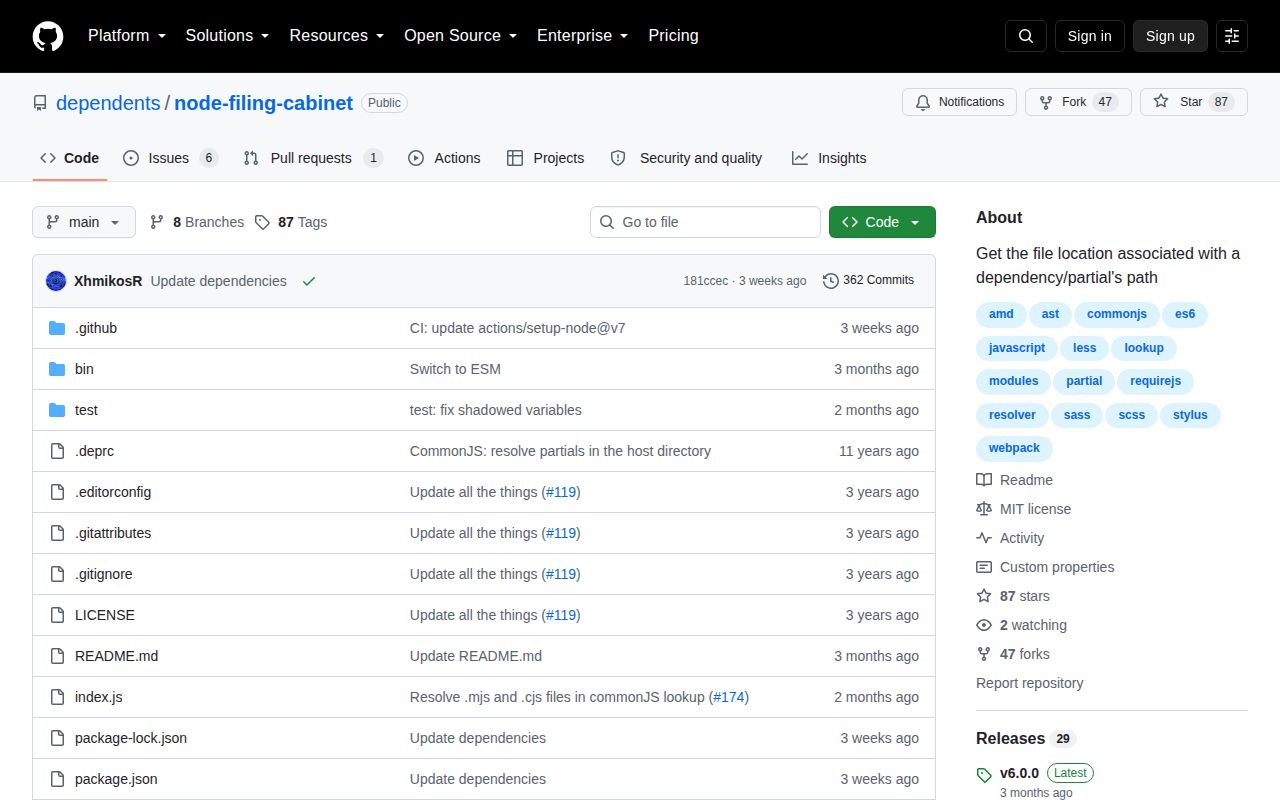Open commit 181ccec

(706, 281)
